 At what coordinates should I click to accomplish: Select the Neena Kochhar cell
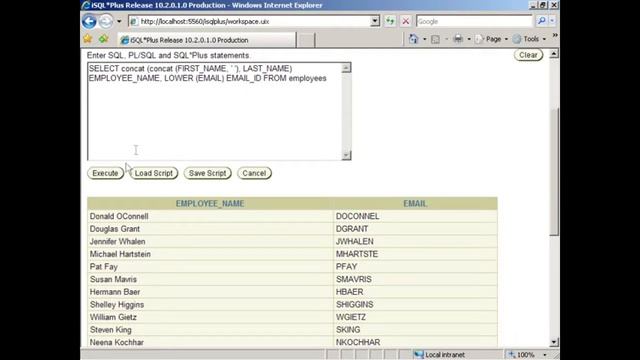[210, 342]
